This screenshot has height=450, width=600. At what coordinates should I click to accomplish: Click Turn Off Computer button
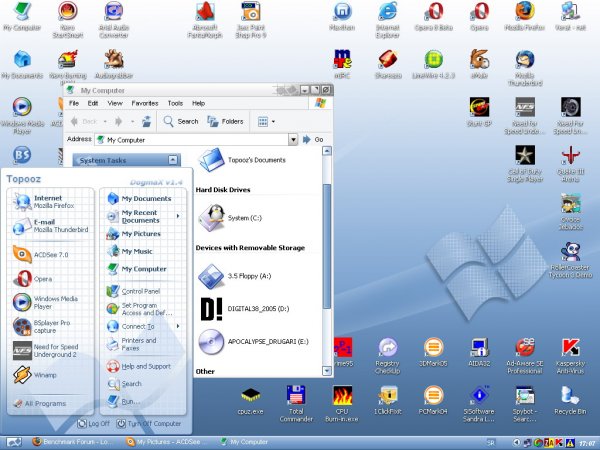point(149,424)
